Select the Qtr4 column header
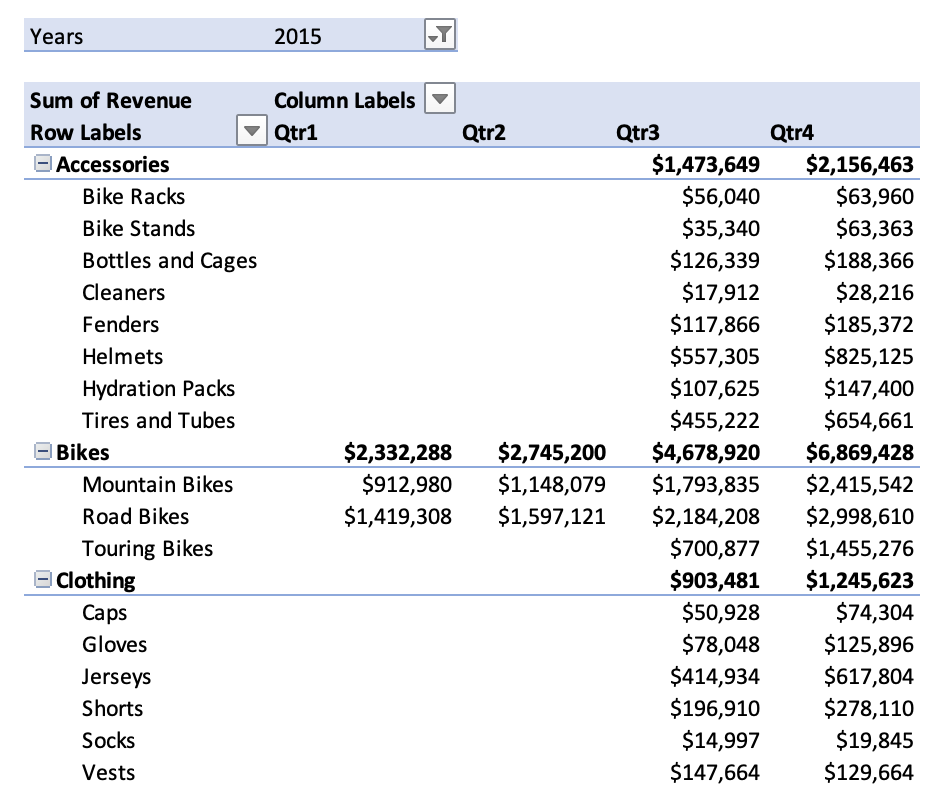The width and height of the screenshot is (936, 796). pyautogui.click(x=792, y=132)
